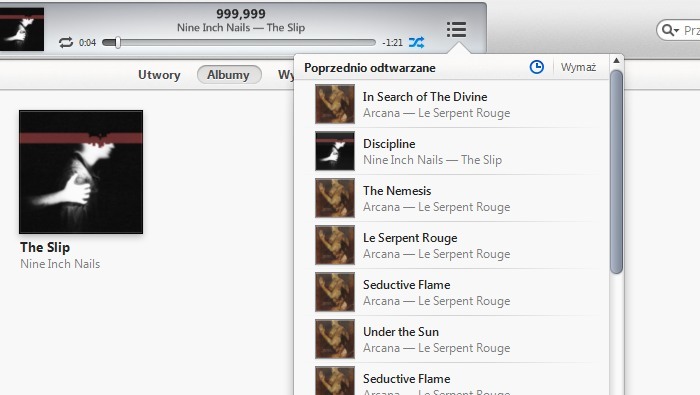This screenshot has width=700, height=395.
Task: Toggle the repeat button
Action: pos(66,42)
